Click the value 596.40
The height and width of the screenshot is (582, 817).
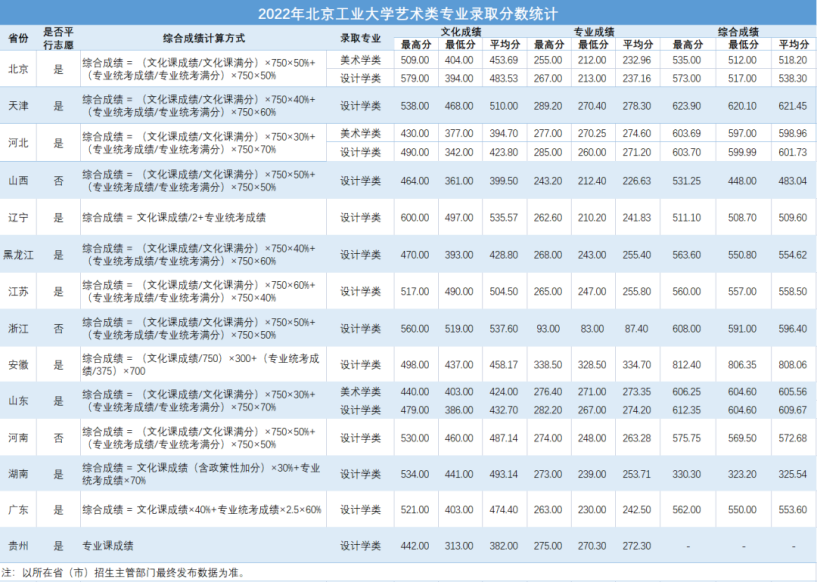pyautogui.click(x=793, y=329)
